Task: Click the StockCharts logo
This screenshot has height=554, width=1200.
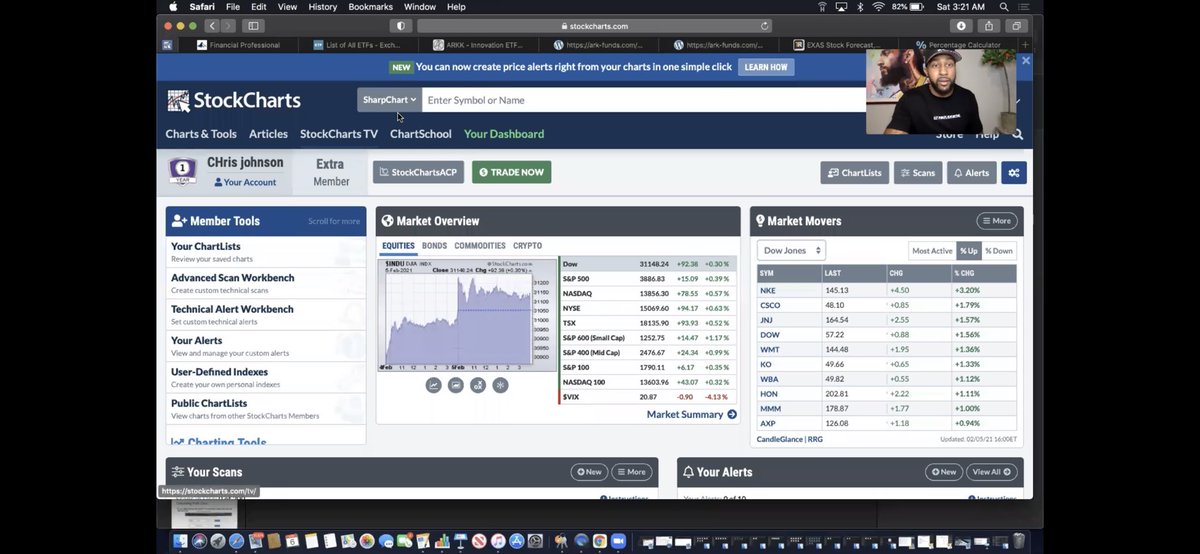Action: [x=234, y=100]
